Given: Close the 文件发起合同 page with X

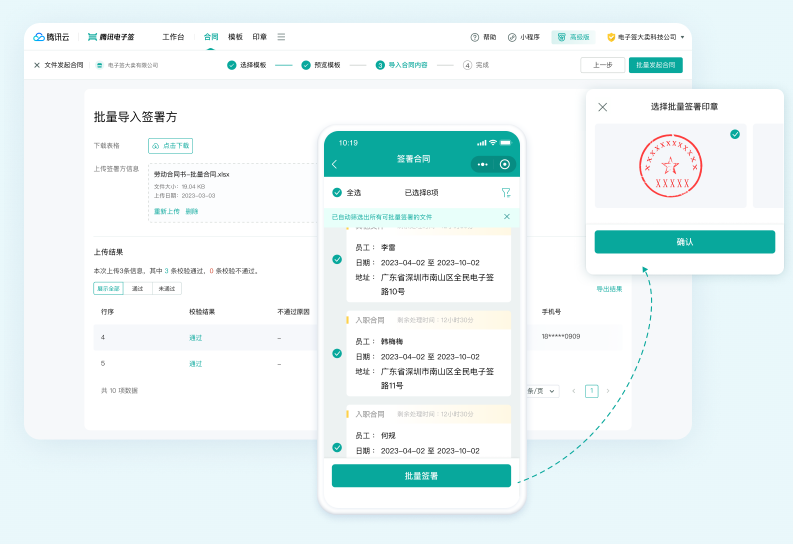Looking at the screenshot, I should pyautogui.click(x=37, y=65).
